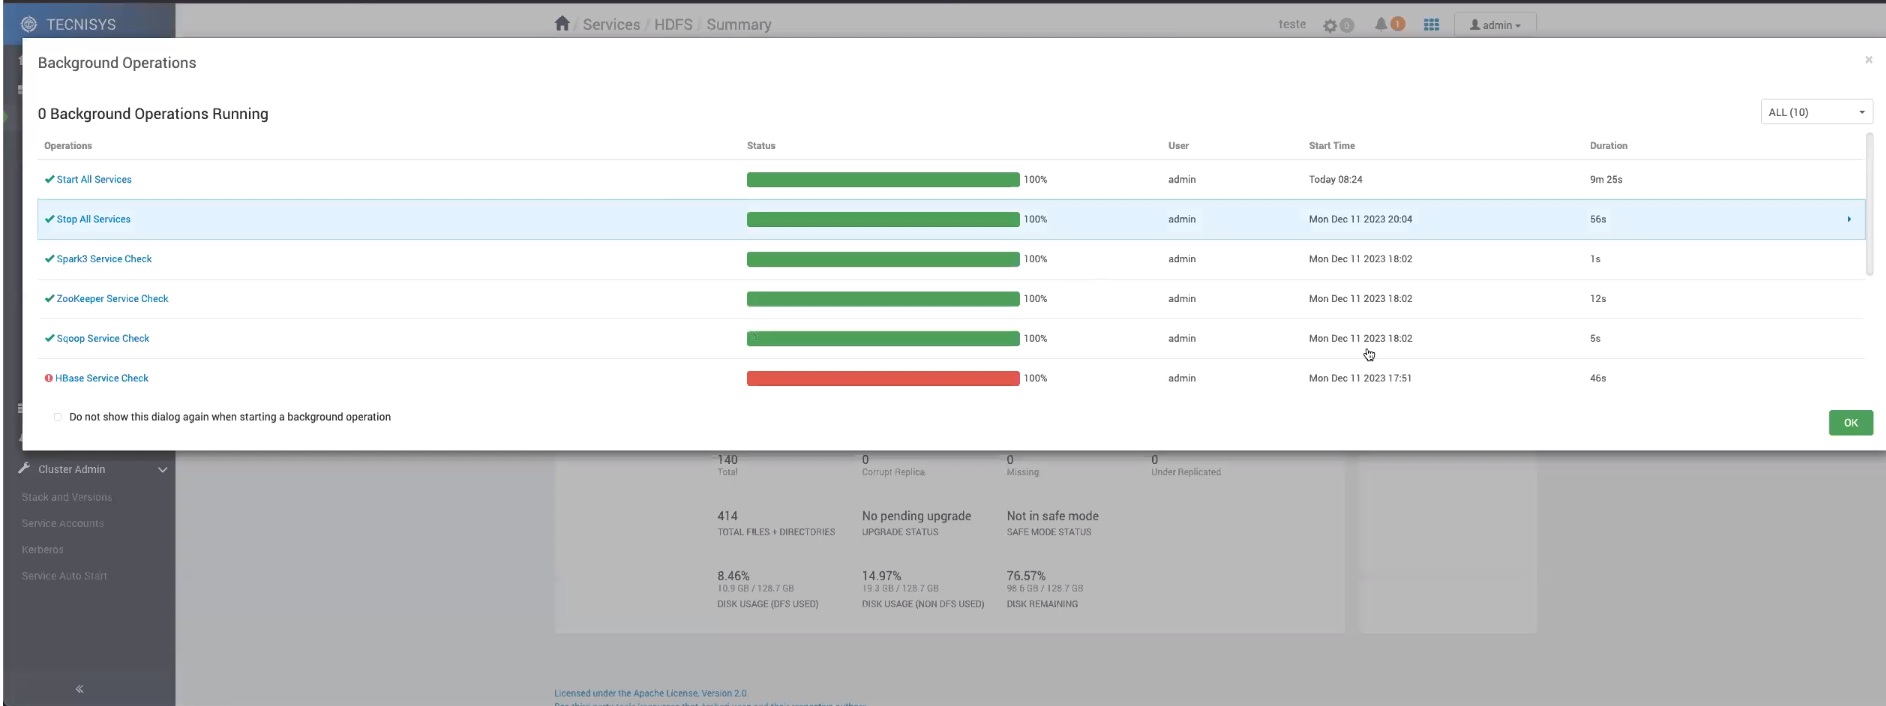This screenshot has height=706, width=1886.
Task: Click the green check icon beside Start All Services
Action: 49,180
